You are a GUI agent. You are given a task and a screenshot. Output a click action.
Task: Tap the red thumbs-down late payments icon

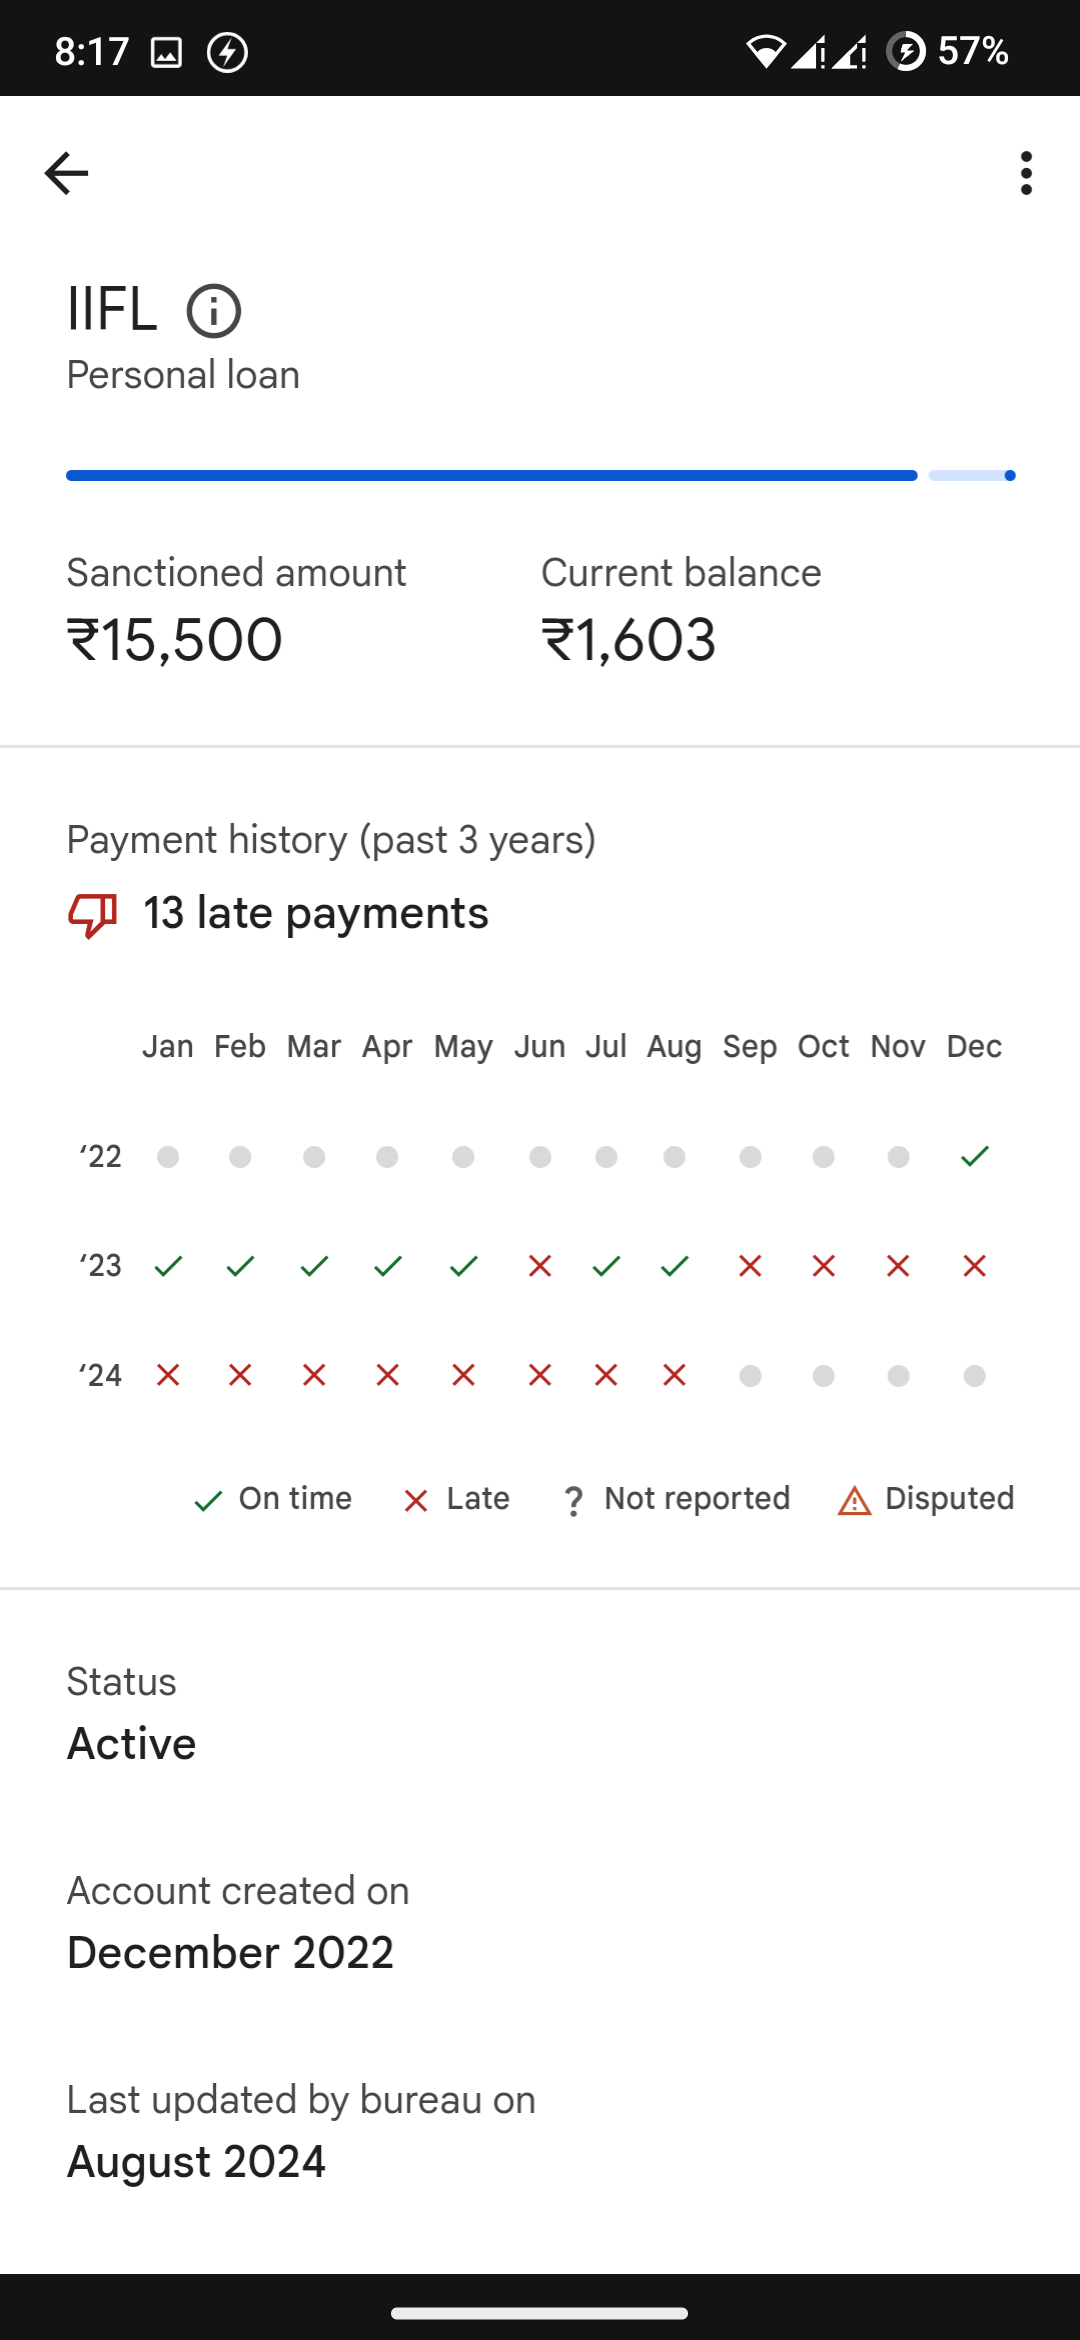(92, 914)
